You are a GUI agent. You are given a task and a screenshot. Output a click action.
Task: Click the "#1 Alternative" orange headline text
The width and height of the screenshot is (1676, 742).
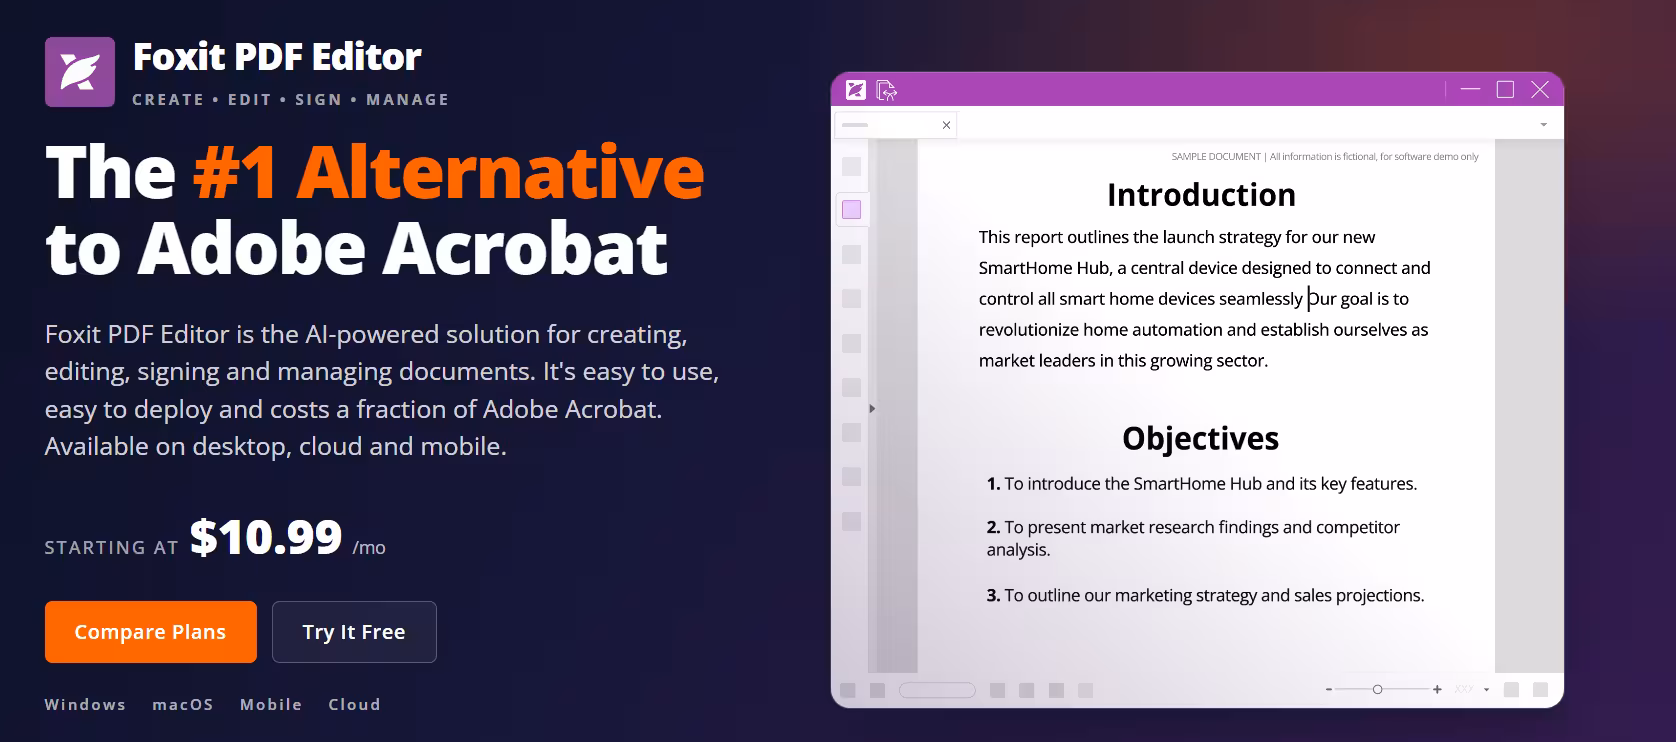point(449,171)
